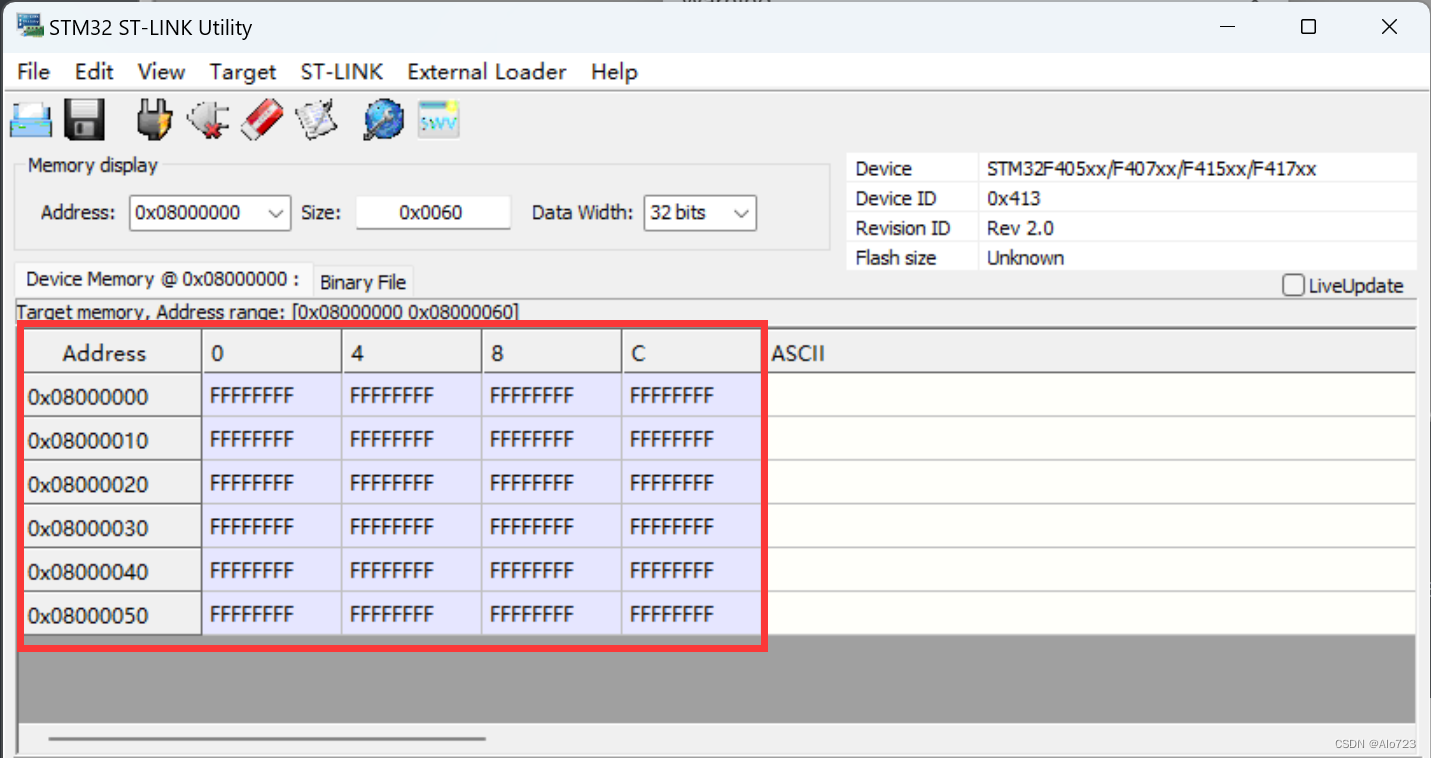Click column C cell in row 0x08000050
Image resolution: width=1431 pixels, height=758 pixels.
692,615
